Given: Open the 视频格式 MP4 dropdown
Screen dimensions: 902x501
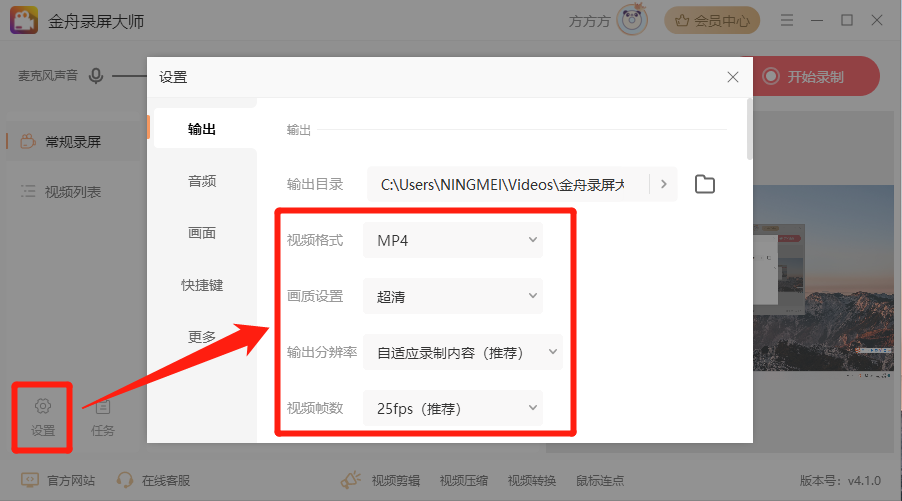Looking at the screenshot, I should 453,240.
